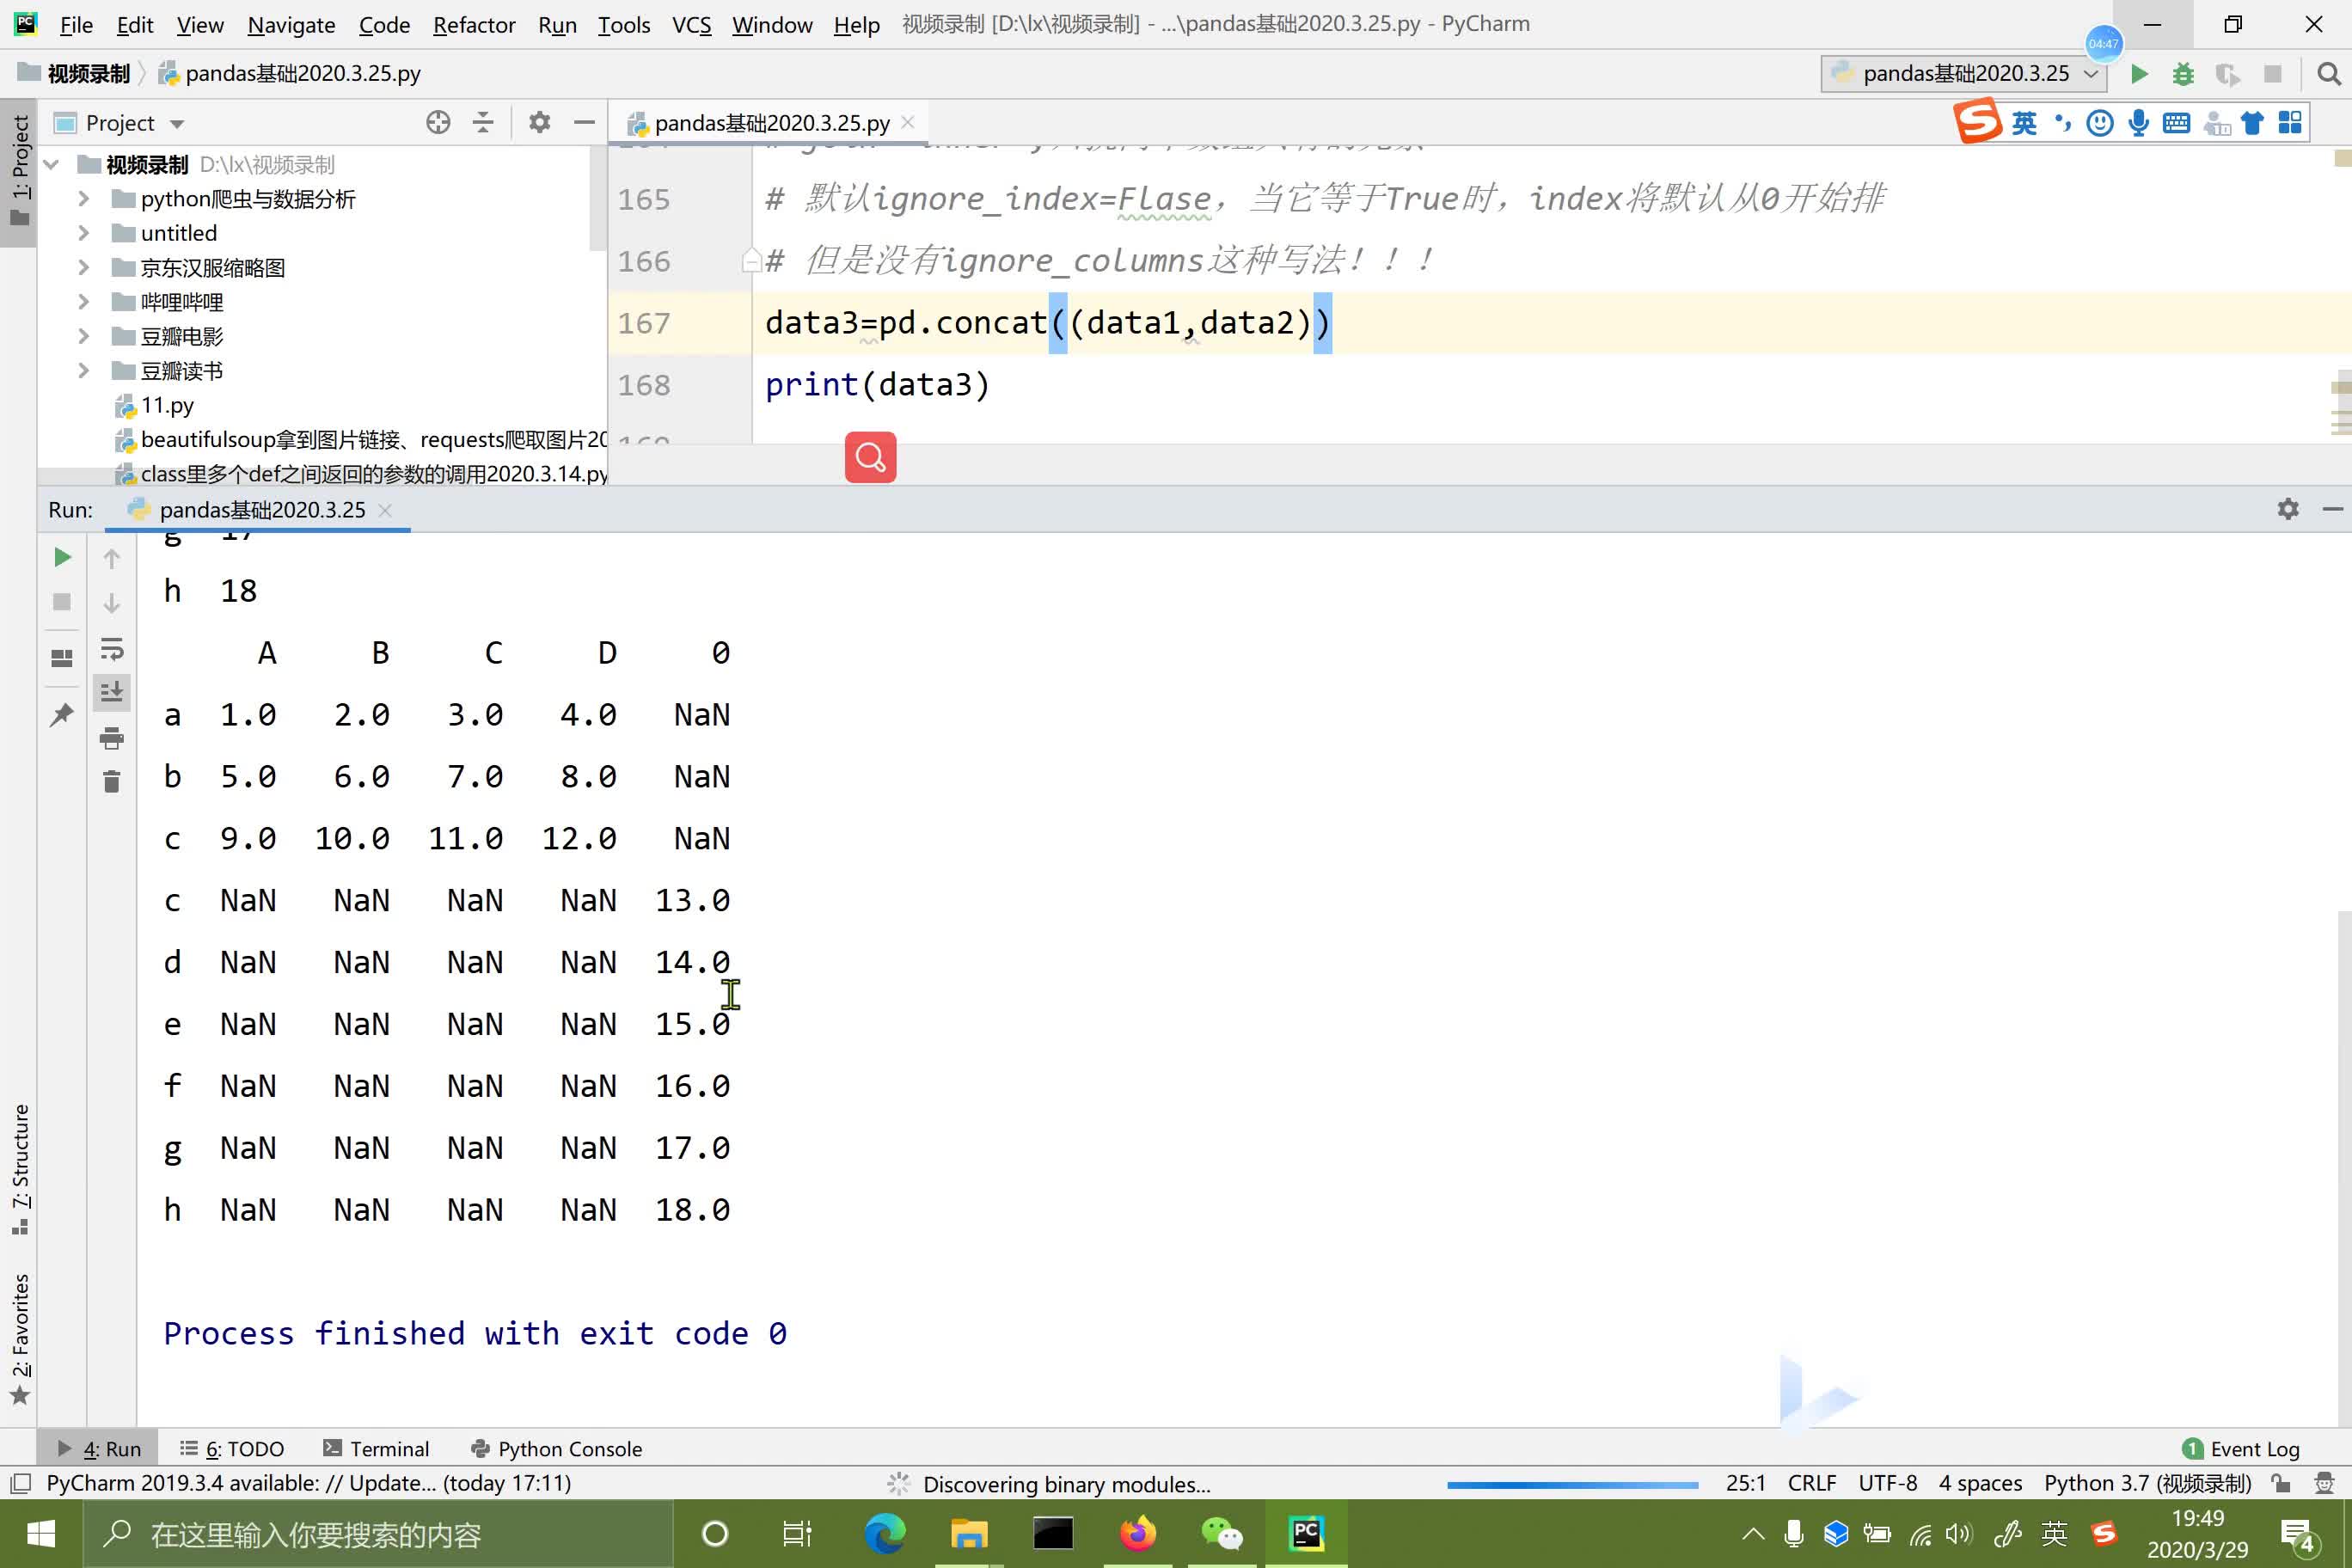Switch to the Terminal tab
This screenshot has height=1568, width=2352.
click(x=377, y=1448)
